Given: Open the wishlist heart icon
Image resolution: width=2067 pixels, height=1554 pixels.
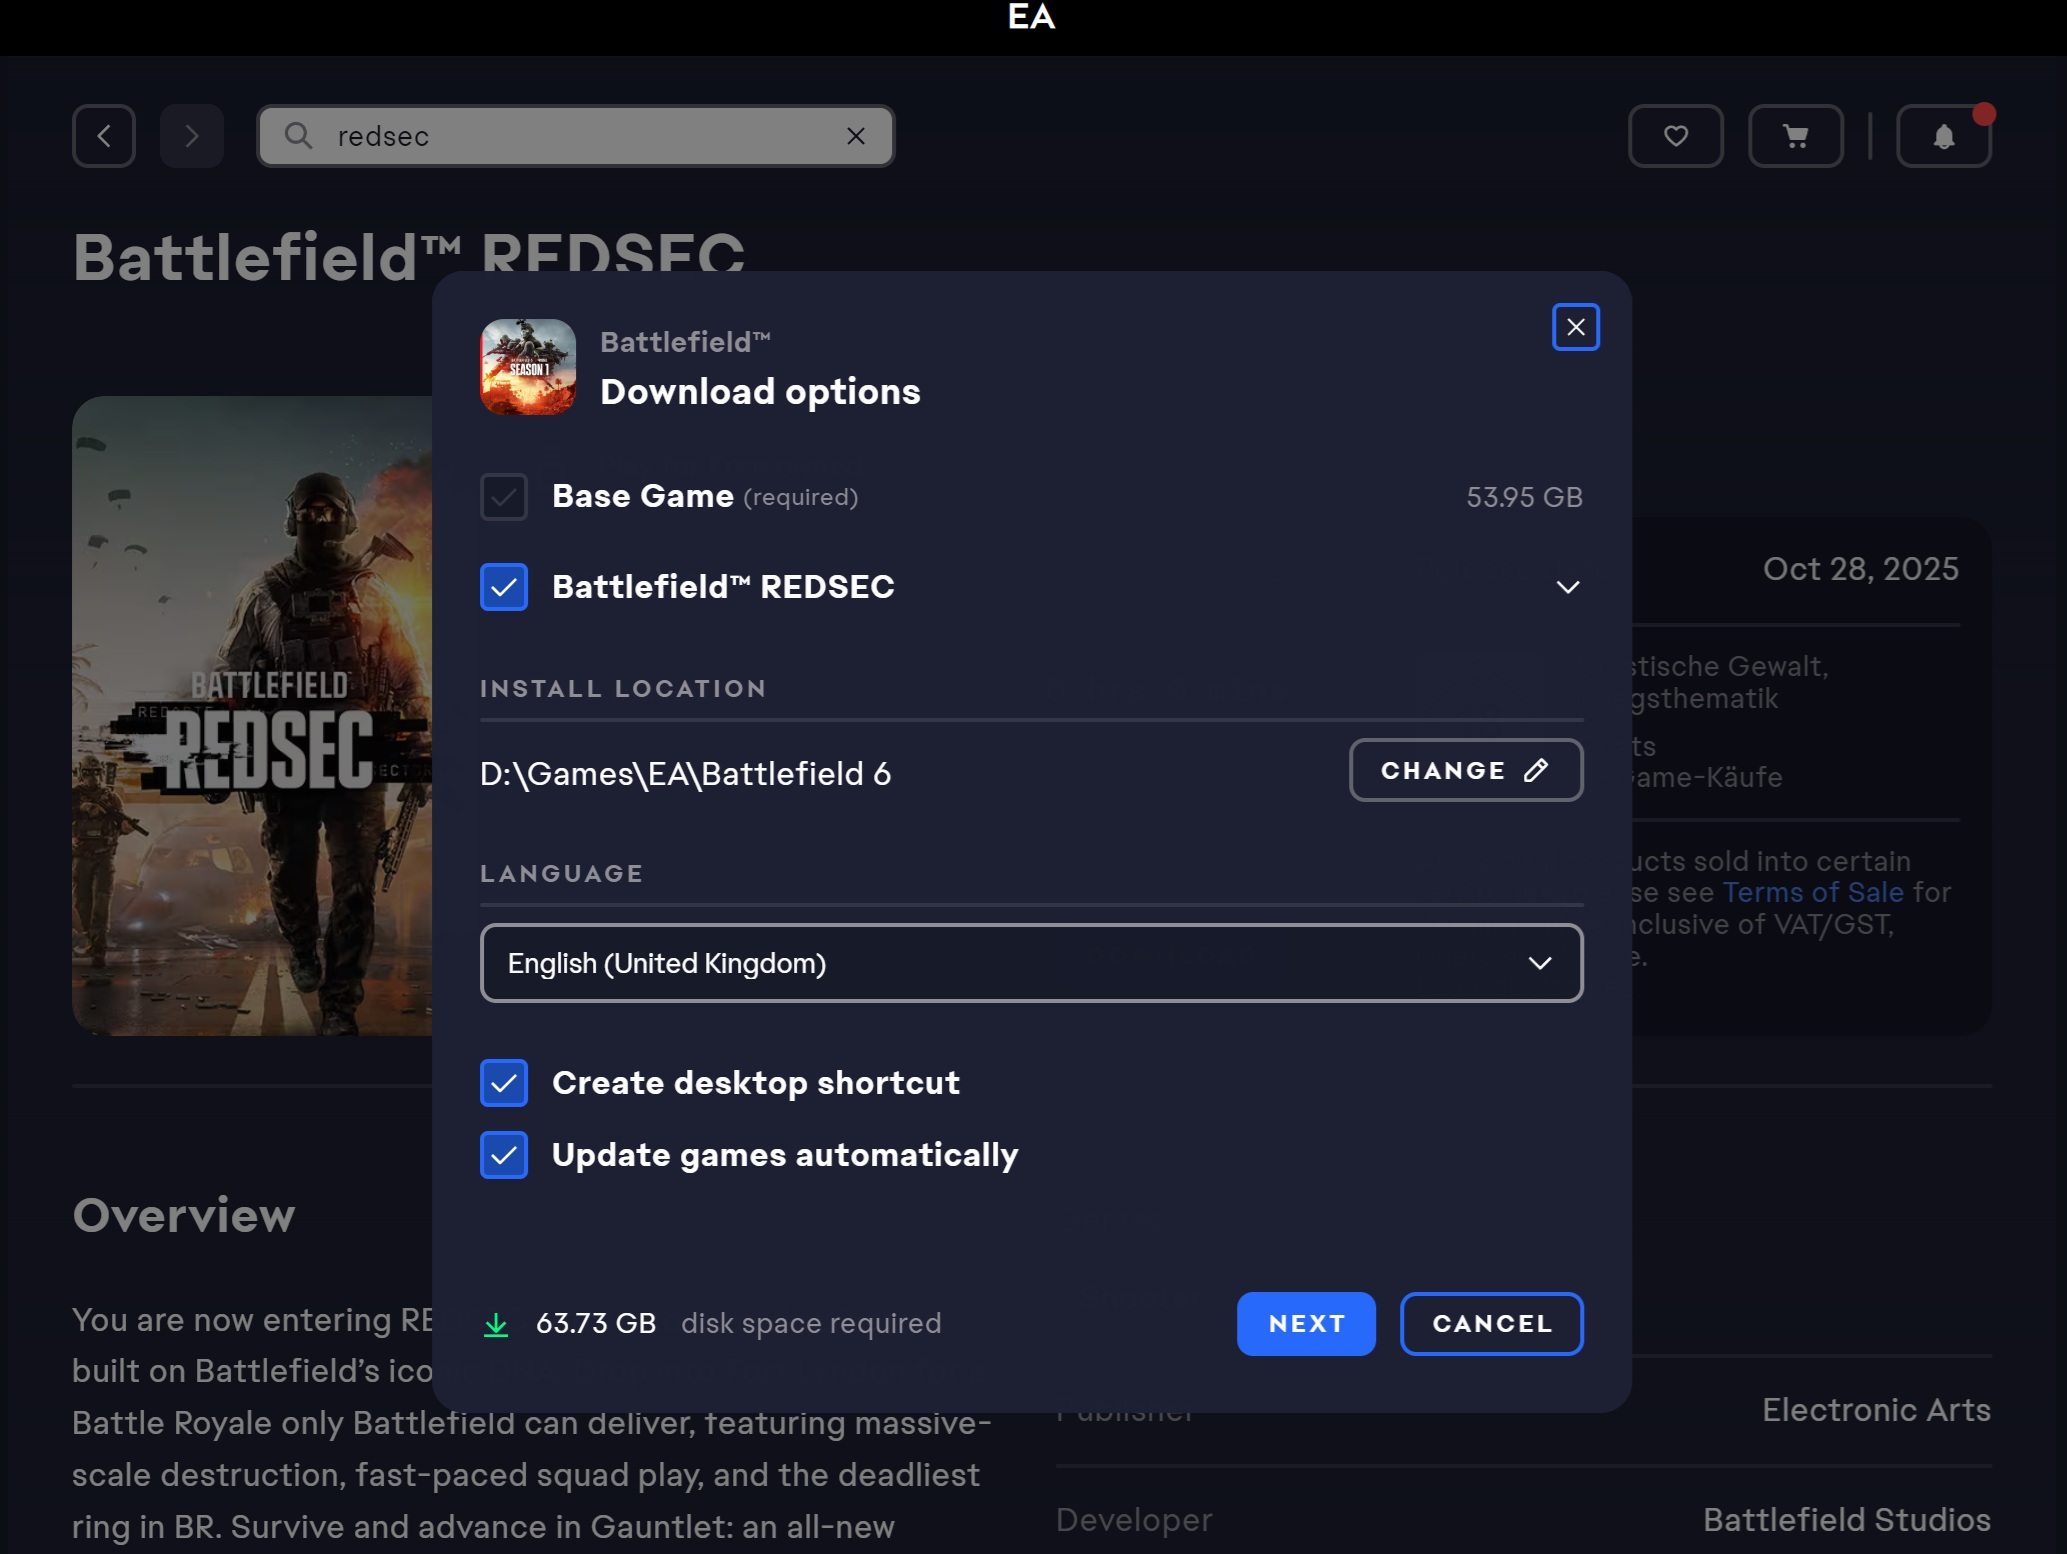Looking at the screenshot, I should [x=1675, y=136].
